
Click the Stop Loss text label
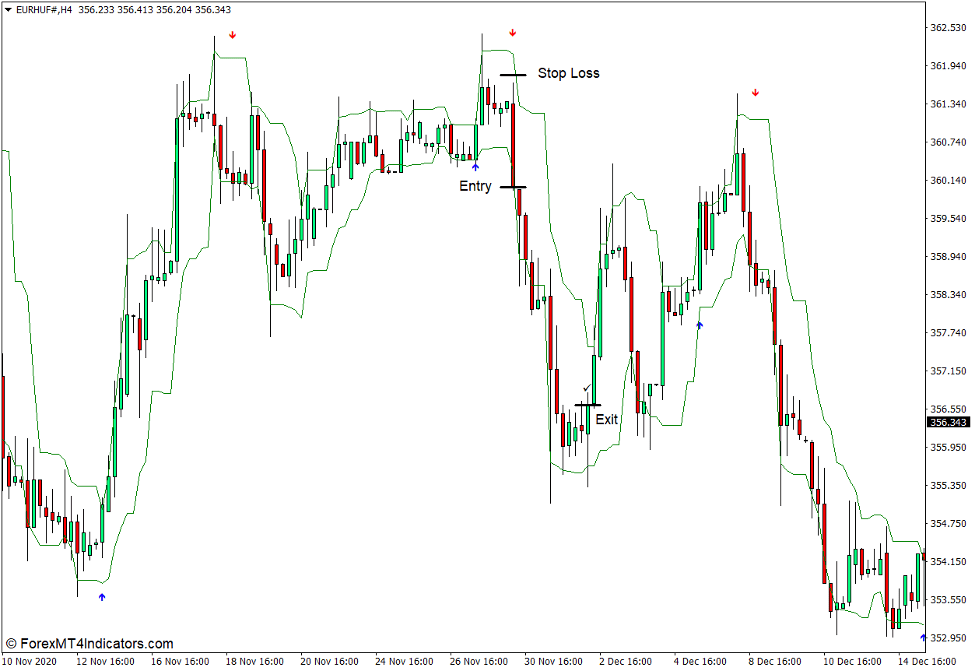[x=568, y=72]
